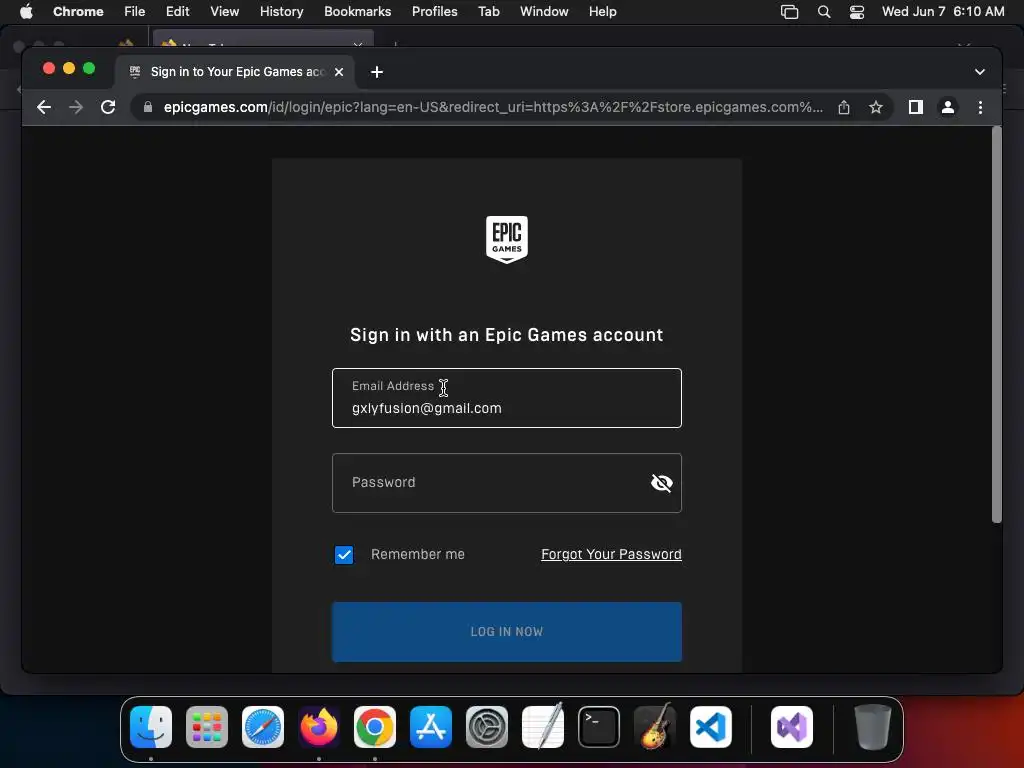Open the Window menu
This screenshot has width=1024, height=768.
[544, 12]
